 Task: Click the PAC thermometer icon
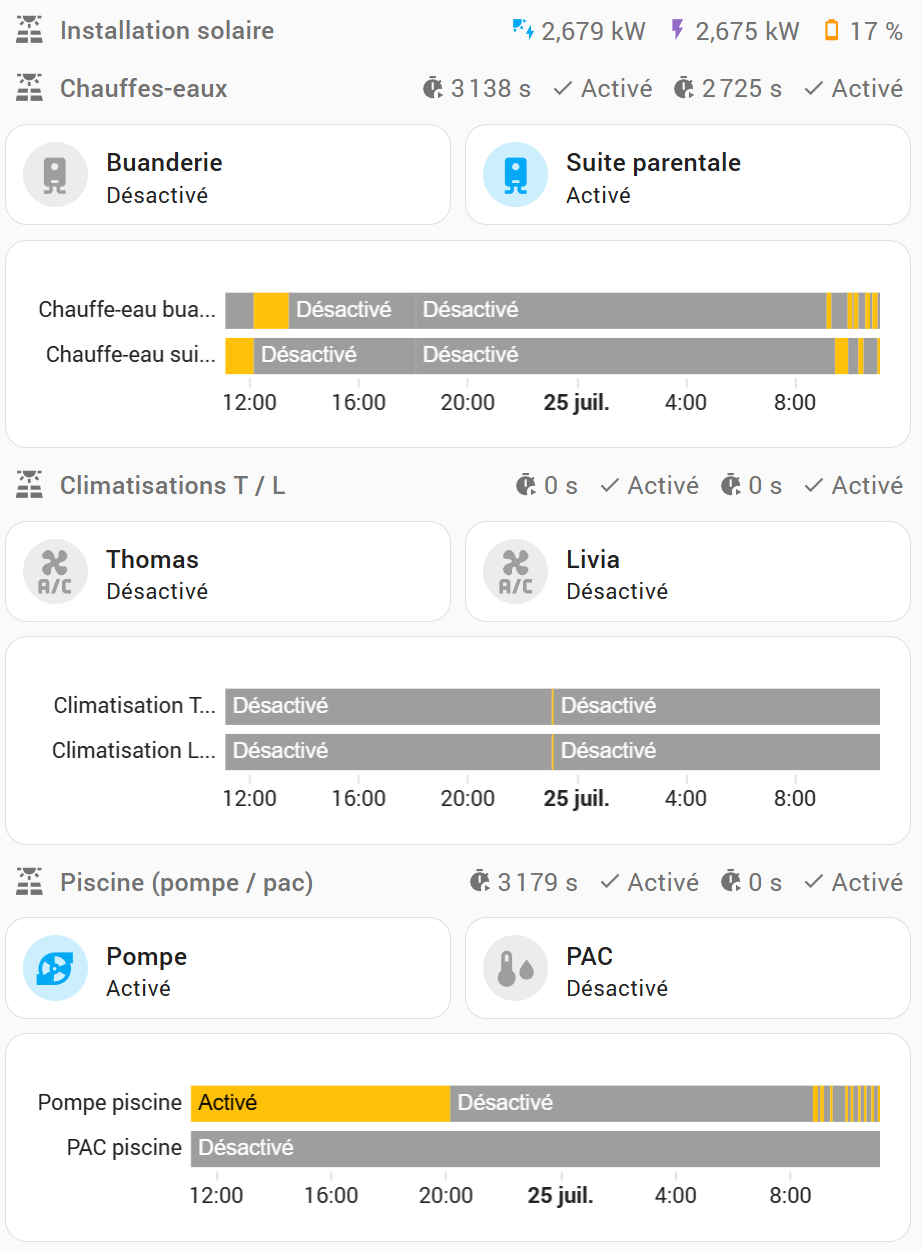pos(515,968)
